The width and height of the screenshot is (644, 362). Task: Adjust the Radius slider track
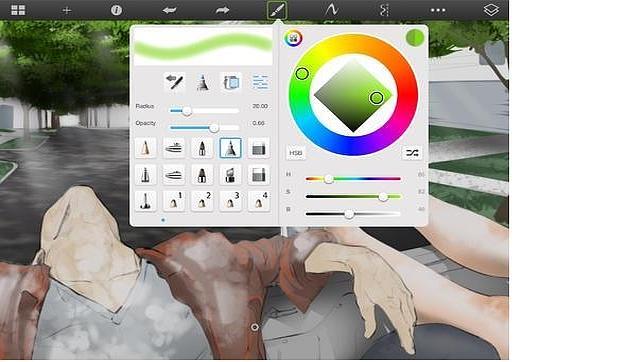click(204, 111)
